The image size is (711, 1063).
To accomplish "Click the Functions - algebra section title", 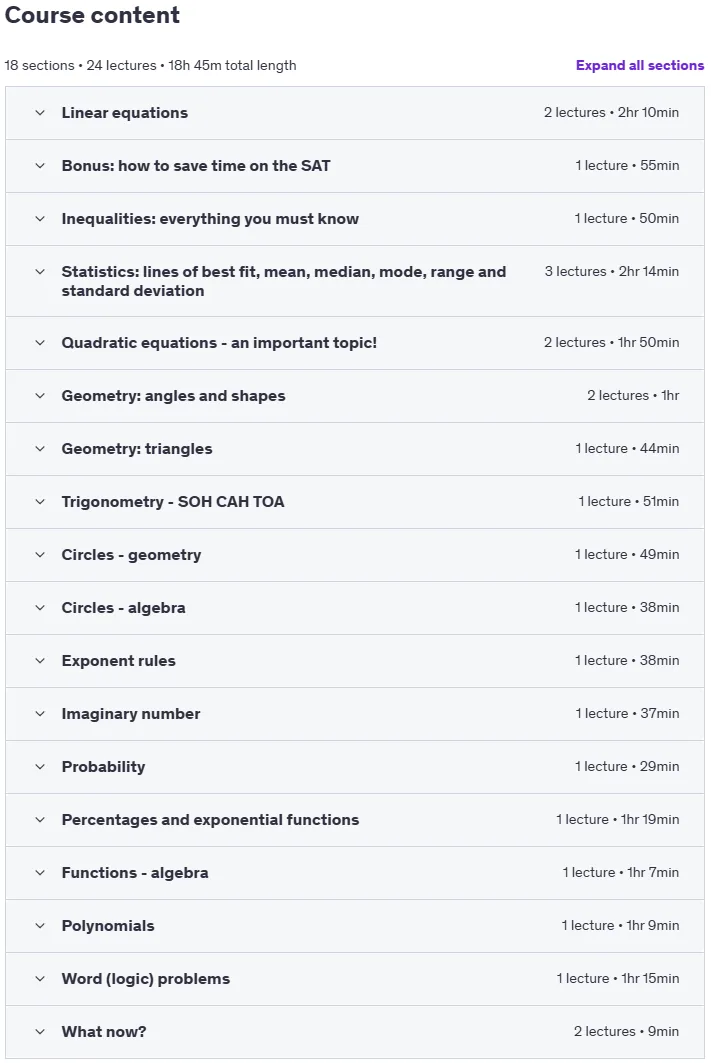I will tap(135, 873).
